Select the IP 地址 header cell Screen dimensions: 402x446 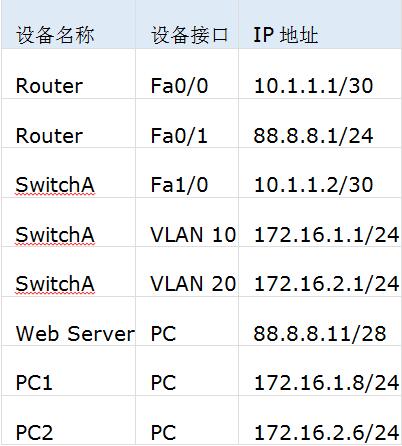[320, 25]
